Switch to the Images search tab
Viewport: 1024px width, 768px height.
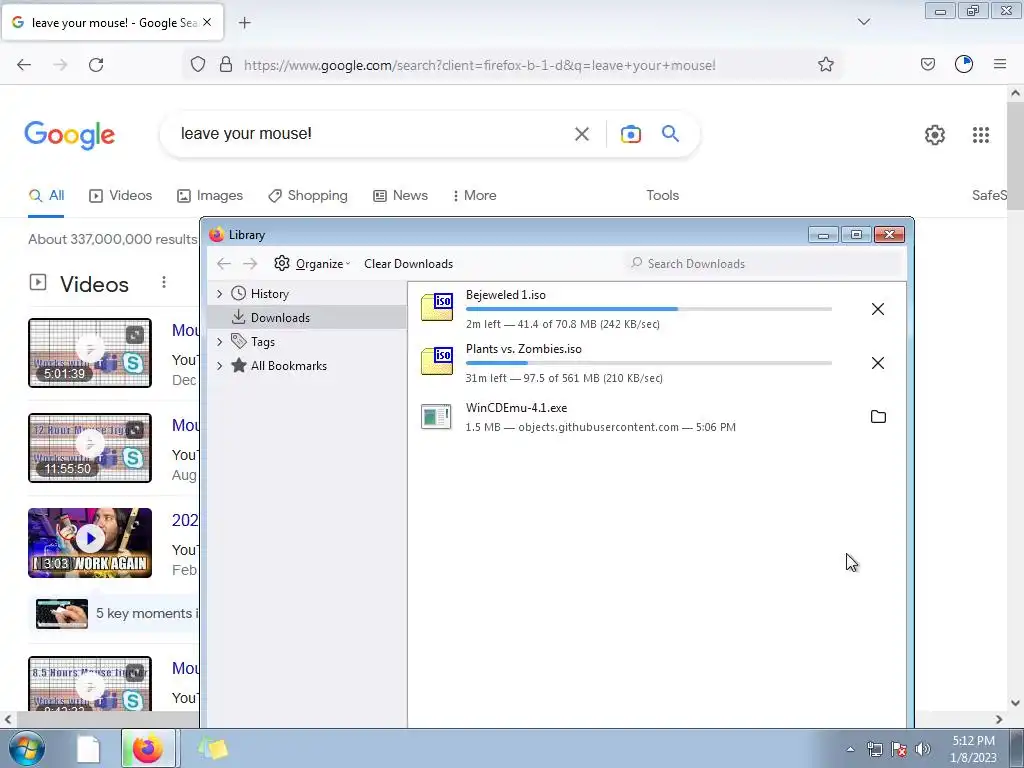[x=210, y=196]
